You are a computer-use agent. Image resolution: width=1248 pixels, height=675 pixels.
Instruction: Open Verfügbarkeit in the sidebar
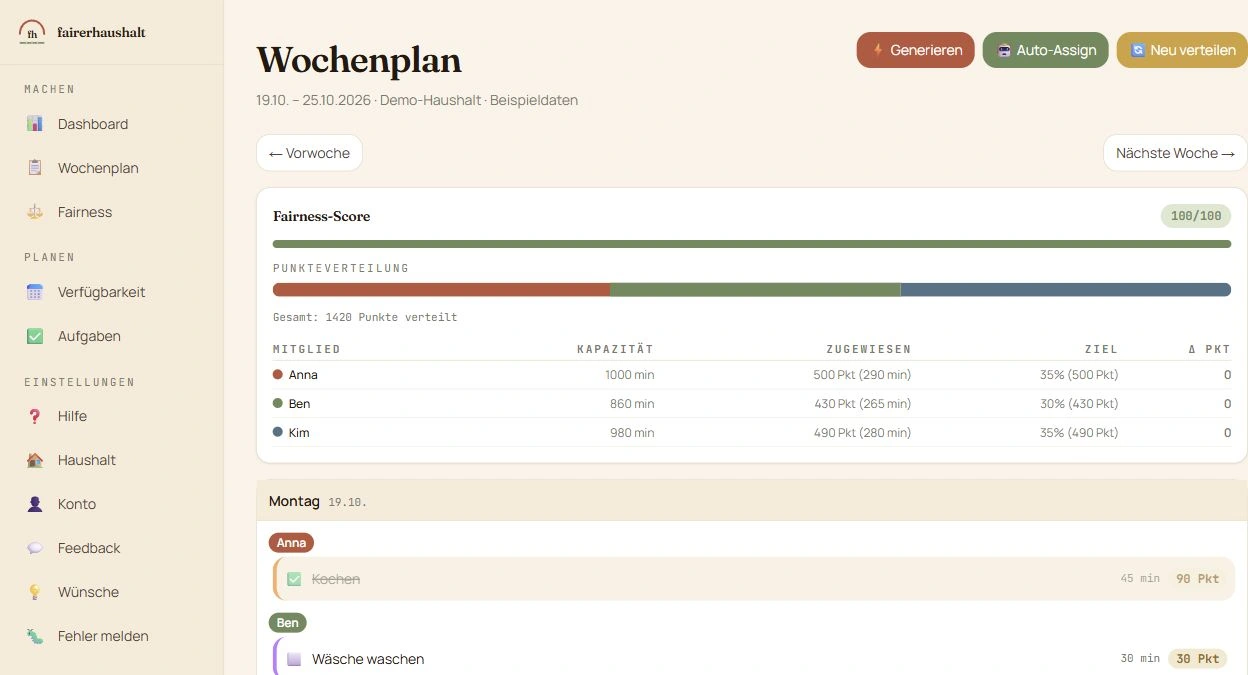coord(111,292)
